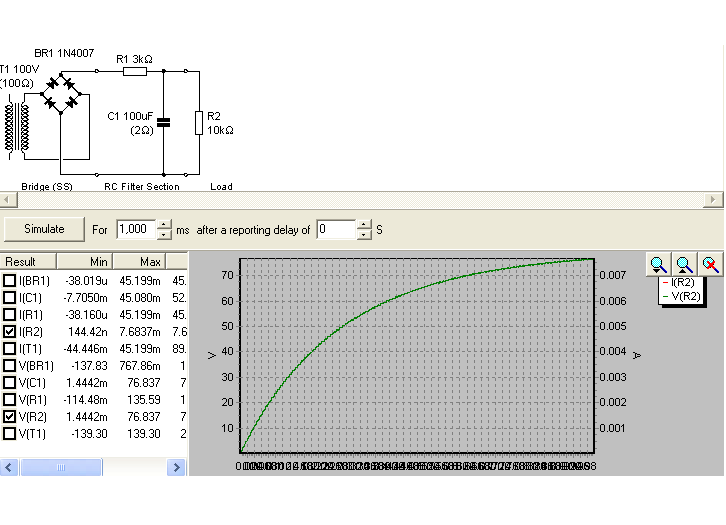Enable the V(BR1) result checkbox

coord(9,366)
